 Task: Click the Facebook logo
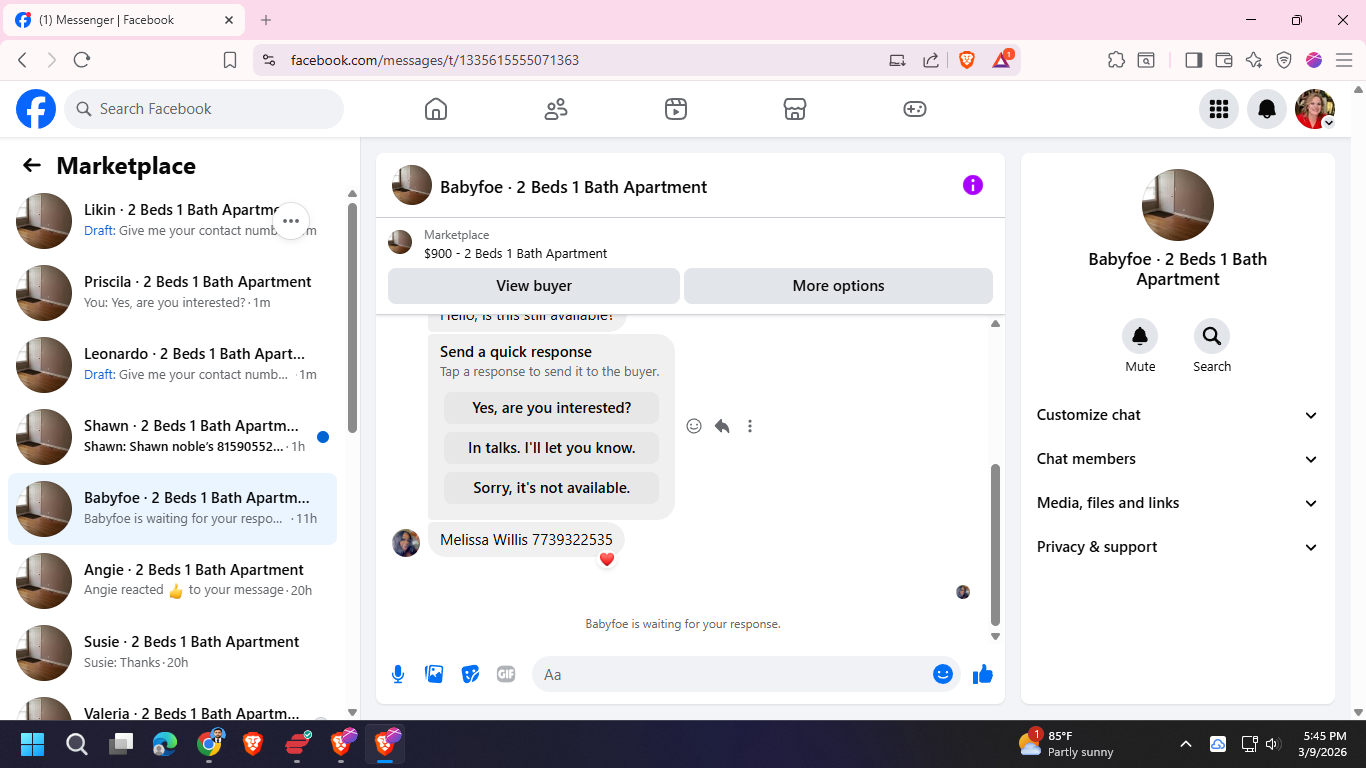(36, 109)
